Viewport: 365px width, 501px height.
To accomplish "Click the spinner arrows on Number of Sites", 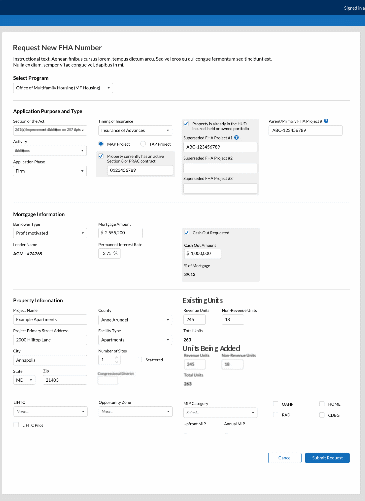I will click(x=116, y=360).
